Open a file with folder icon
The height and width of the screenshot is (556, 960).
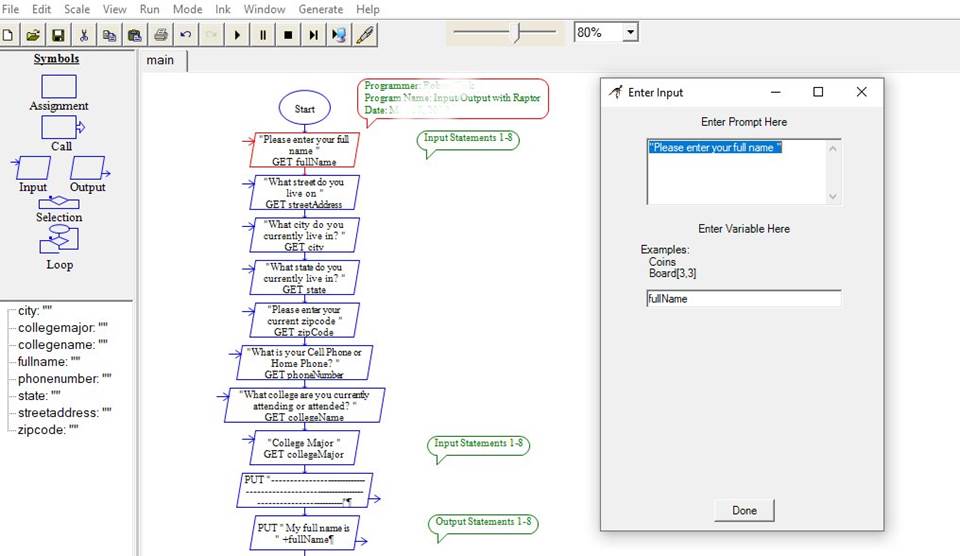pyautogui.click(x=33, y=35)
